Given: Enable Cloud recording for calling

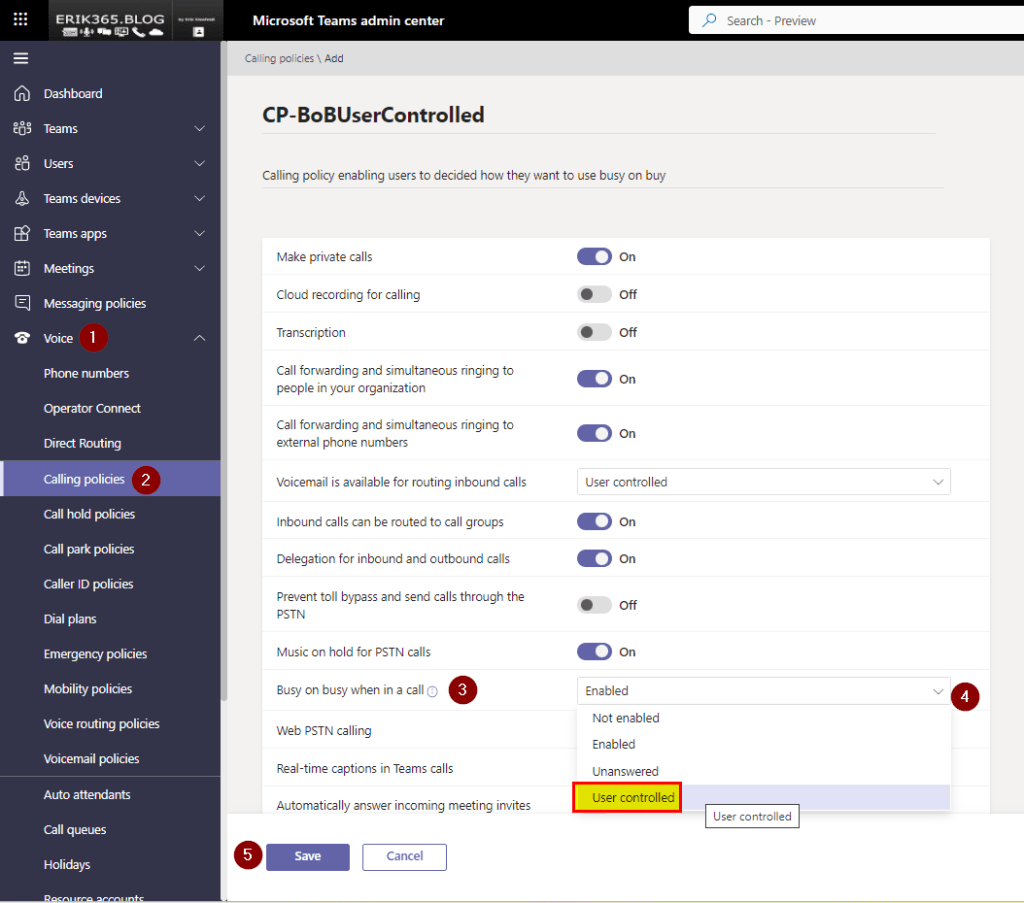Looking at the screenshot, I should click(x=594, y=295).
